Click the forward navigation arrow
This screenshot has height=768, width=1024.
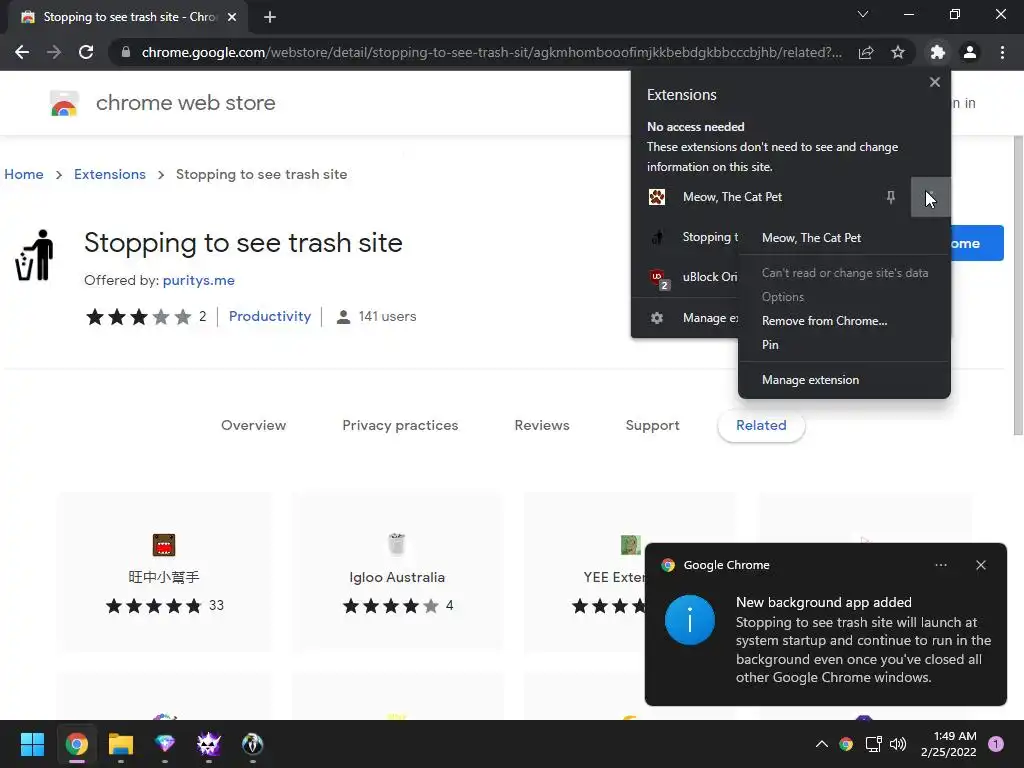[x=54, y=52]
